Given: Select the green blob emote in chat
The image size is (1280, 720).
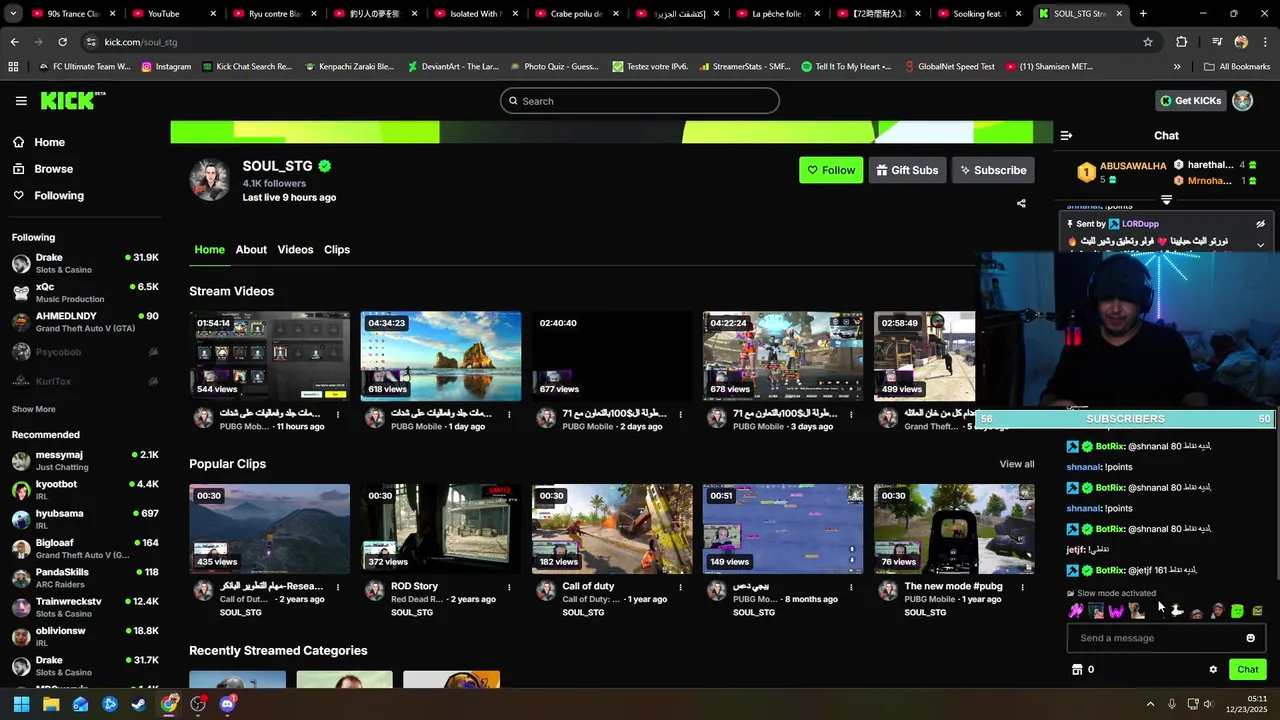Looking at the screenshot, I should 1238,611.
